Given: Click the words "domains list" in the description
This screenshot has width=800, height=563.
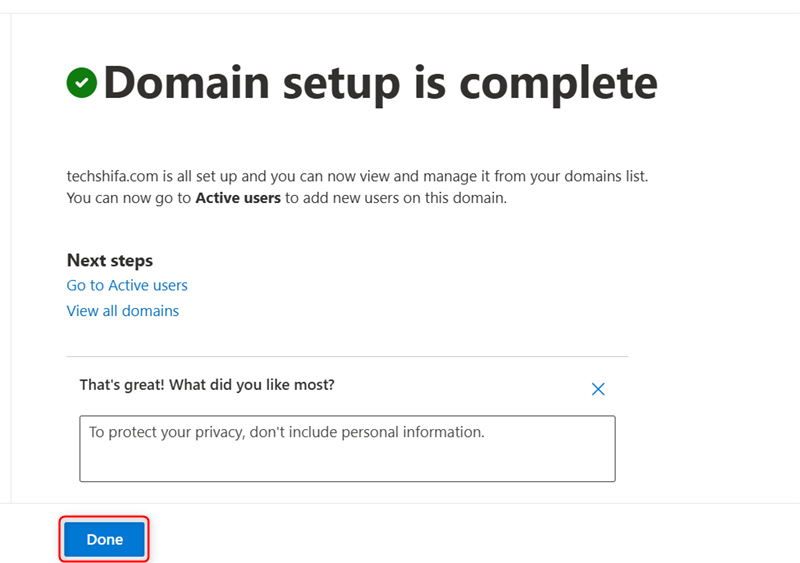Looking at the screenshot, I should click(600, 176).
